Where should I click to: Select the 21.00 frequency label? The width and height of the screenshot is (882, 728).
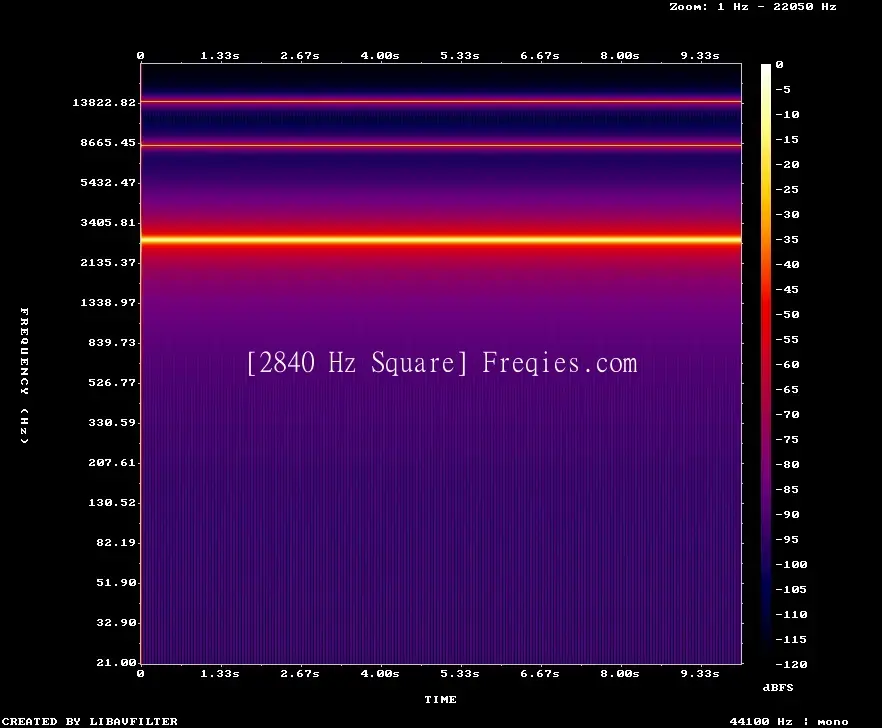click(x=116, y=662)
